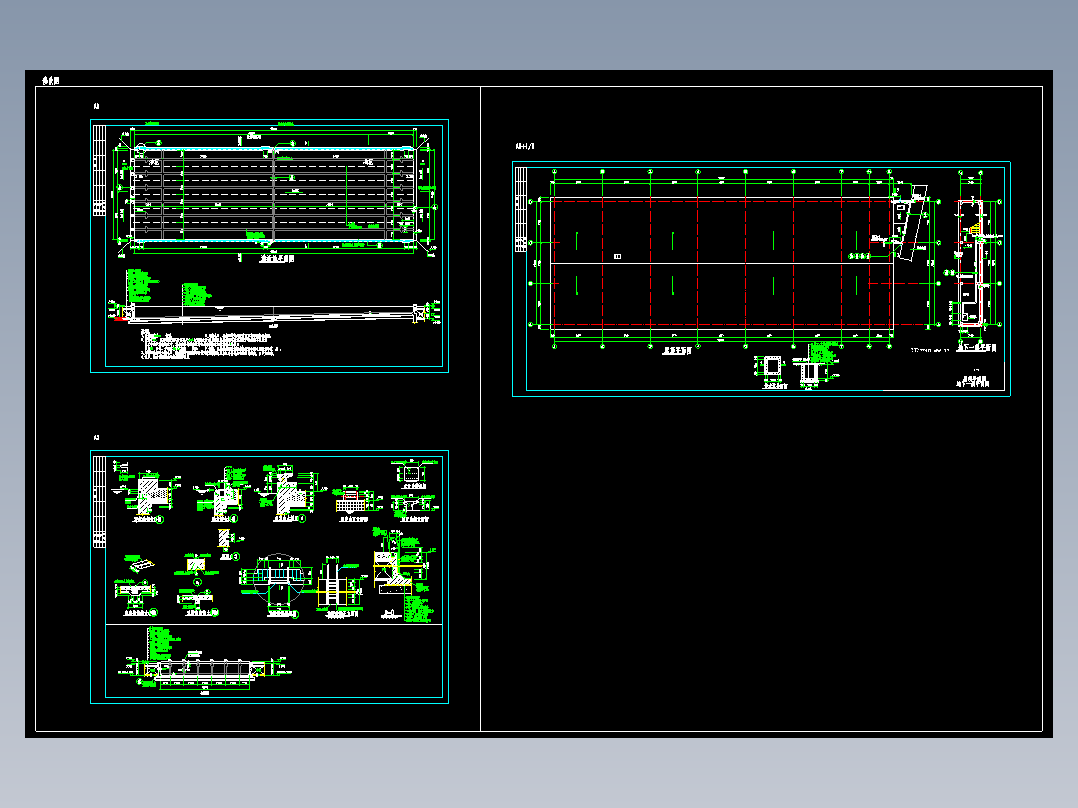The image size is (1078, 808).
Task: Select the white notes paragraph under the long section
Action: click(x=210, y=344)
